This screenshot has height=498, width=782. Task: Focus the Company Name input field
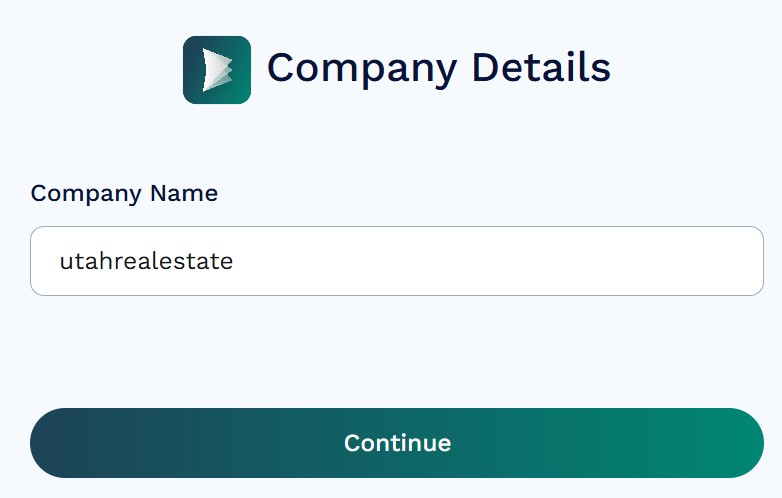397,261
